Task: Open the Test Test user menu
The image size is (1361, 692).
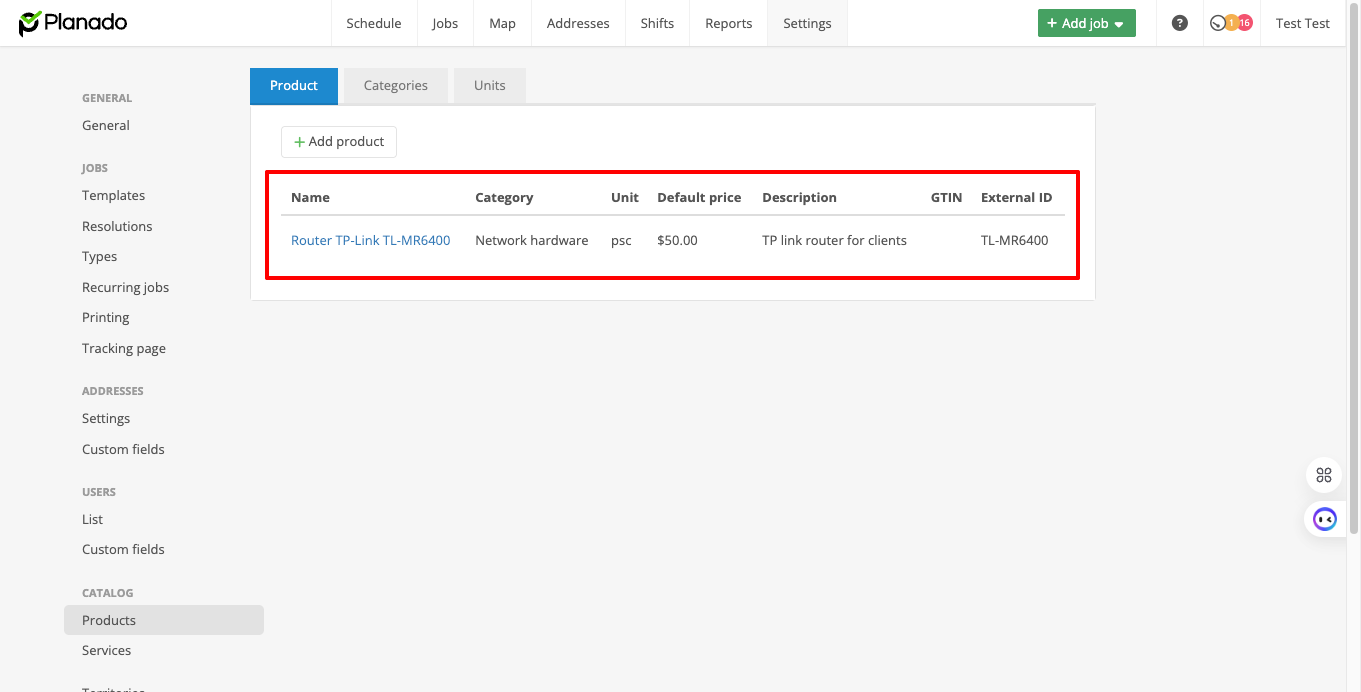Action: point(1303,23)
